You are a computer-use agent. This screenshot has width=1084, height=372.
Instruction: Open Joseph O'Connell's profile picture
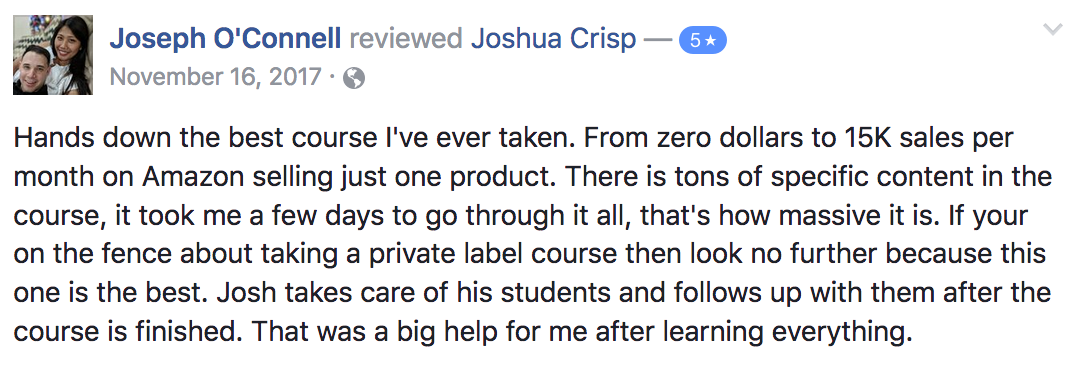[x=53, y=55]
